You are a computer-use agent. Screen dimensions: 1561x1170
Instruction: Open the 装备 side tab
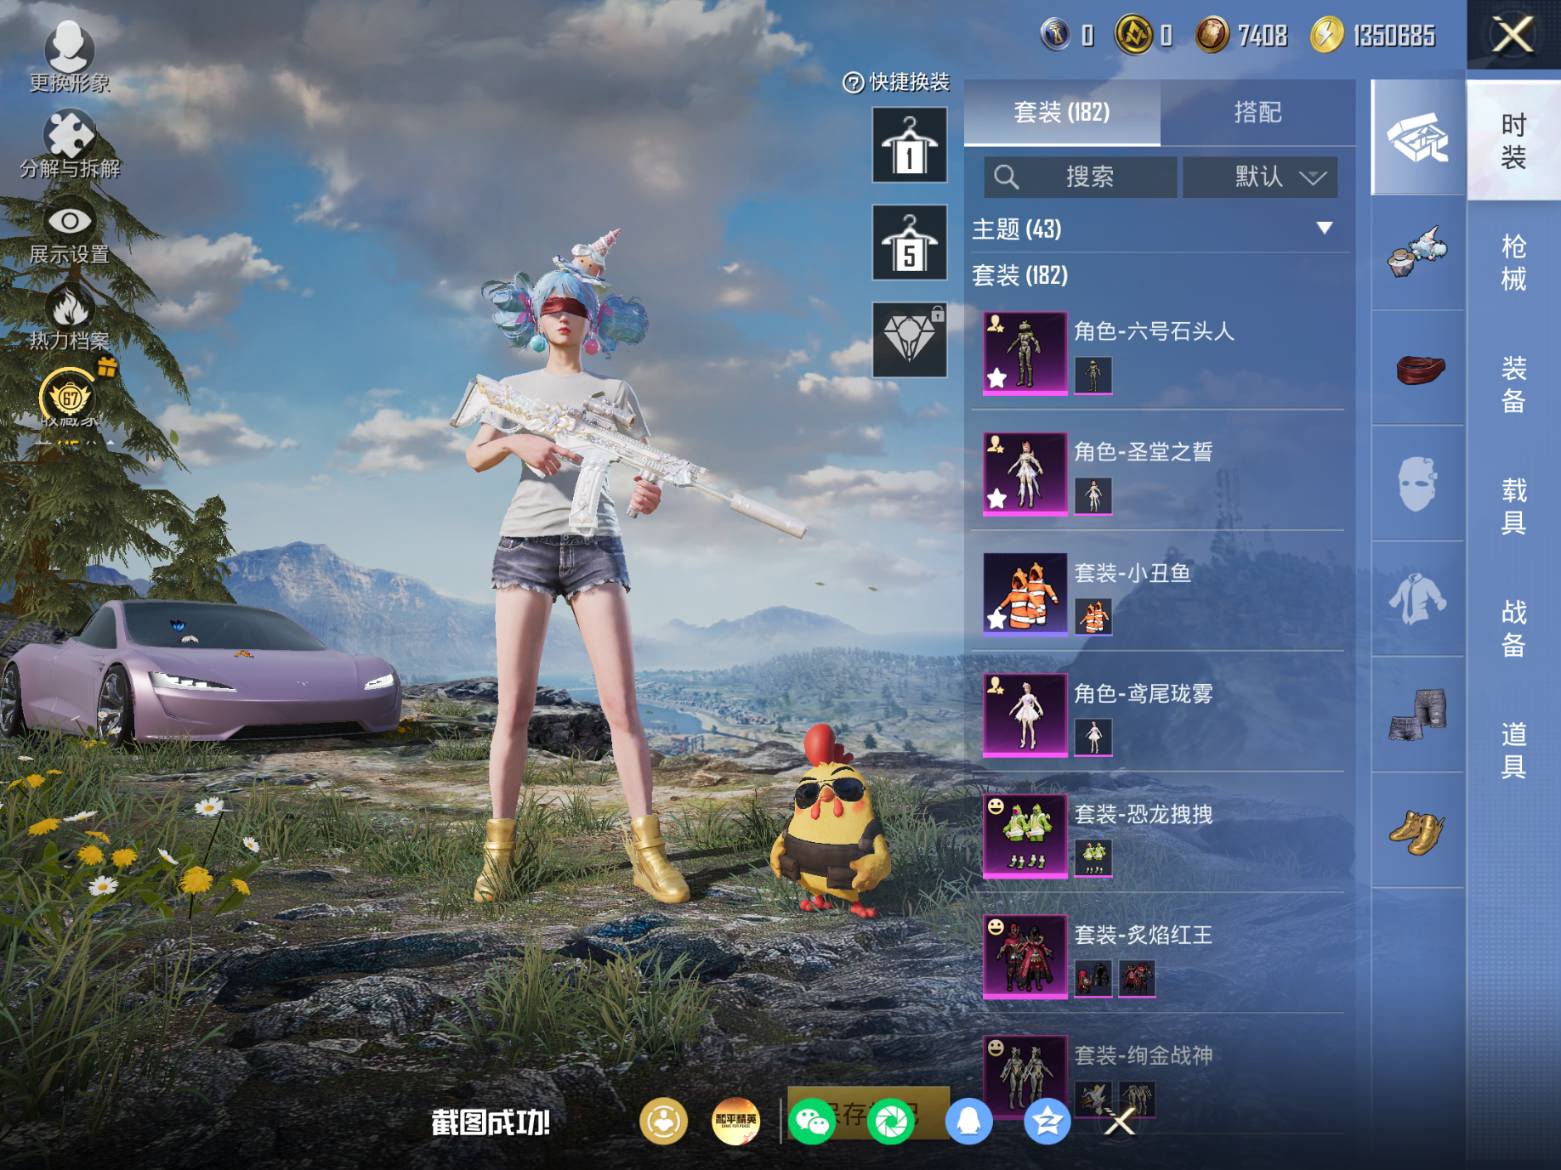click(1514, 384)
